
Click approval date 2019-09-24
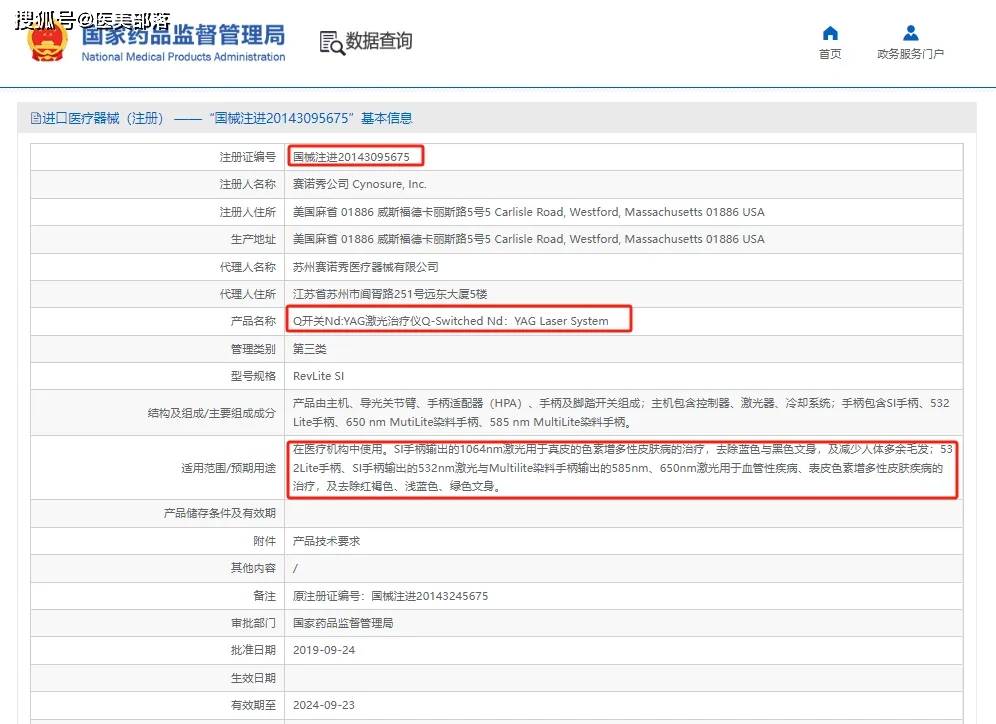324,650
